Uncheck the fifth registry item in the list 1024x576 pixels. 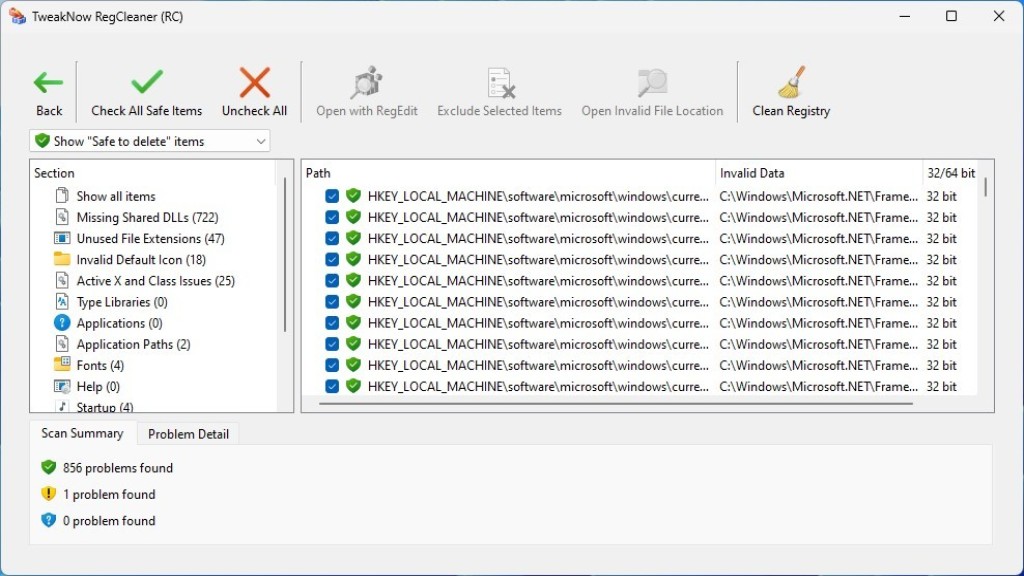pyautogui.click(x=331, y=280)
